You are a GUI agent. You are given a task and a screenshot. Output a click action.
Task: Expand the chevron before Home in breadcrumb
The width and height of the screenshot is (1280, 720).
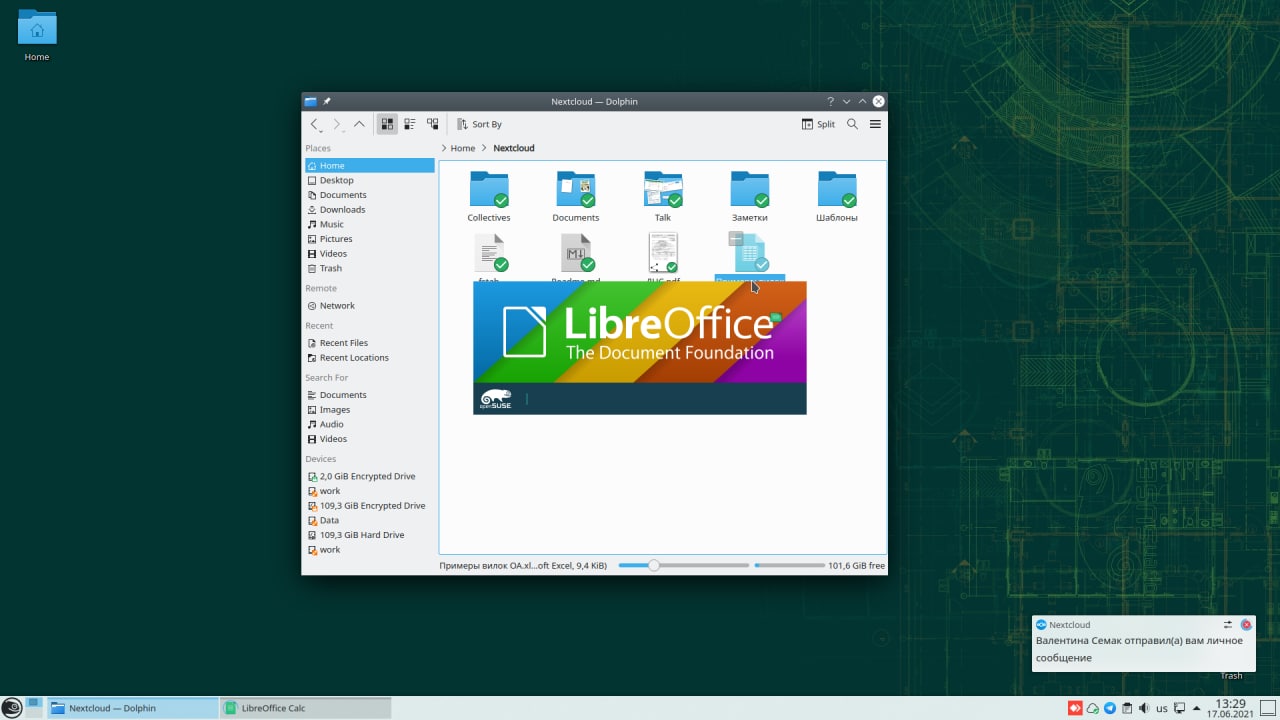pyautogui.click(x=444, y=148)
